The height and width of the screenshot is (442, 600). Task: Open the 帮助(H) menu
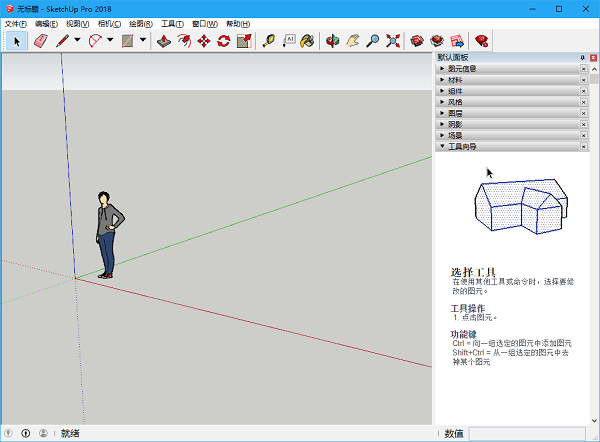pyautogui.click(x=238, y=24)
